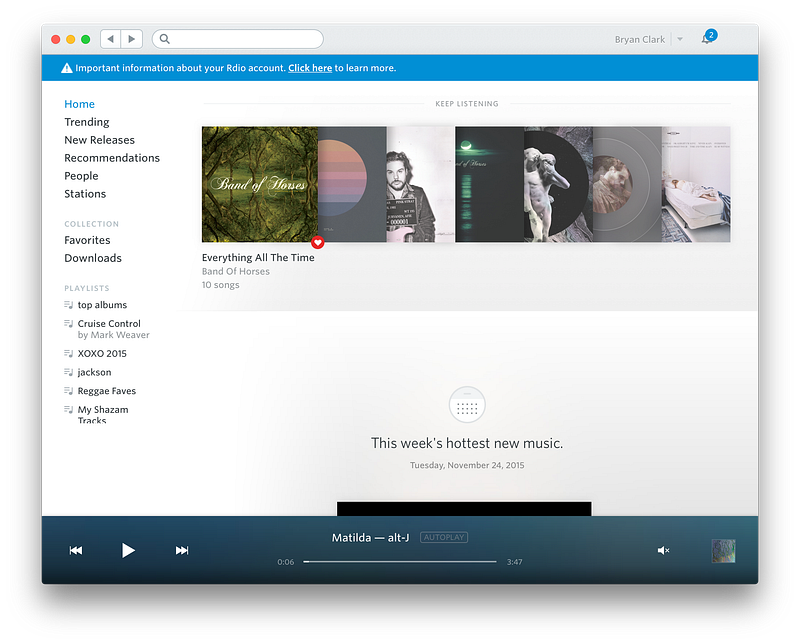800x644 pixels.
Task: Open the My Shazam Tracks playlist
Action: [x=103, y=414]
